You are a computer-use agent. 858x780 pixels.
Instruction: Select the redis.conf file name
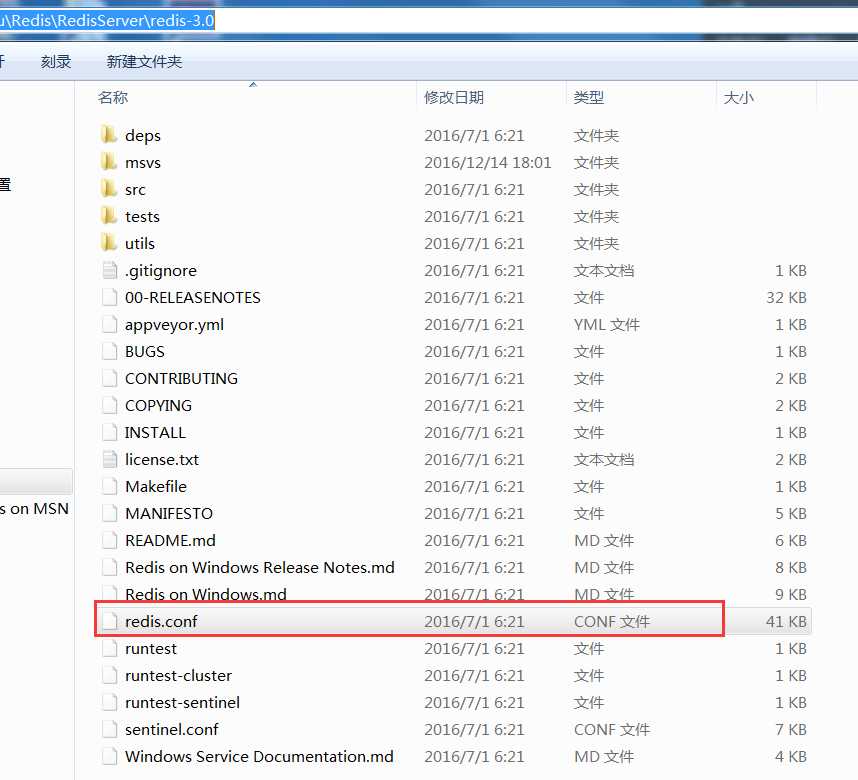click(161, 621)
